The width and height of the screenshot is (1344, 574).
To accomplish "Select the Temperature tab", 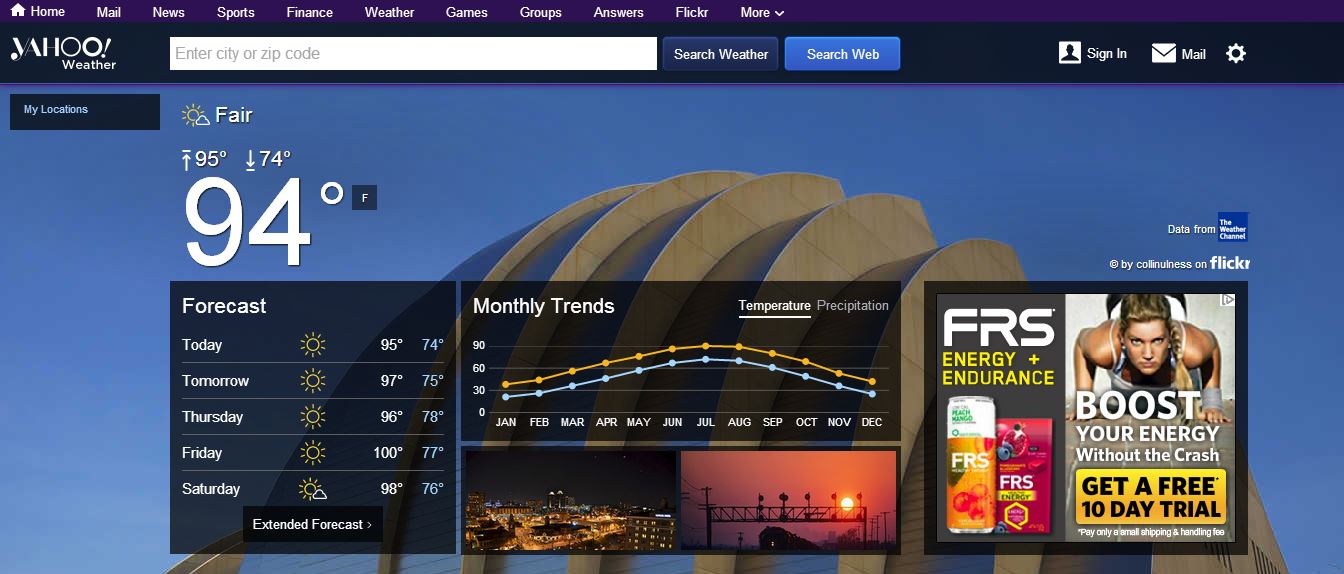I will (774, 306).
